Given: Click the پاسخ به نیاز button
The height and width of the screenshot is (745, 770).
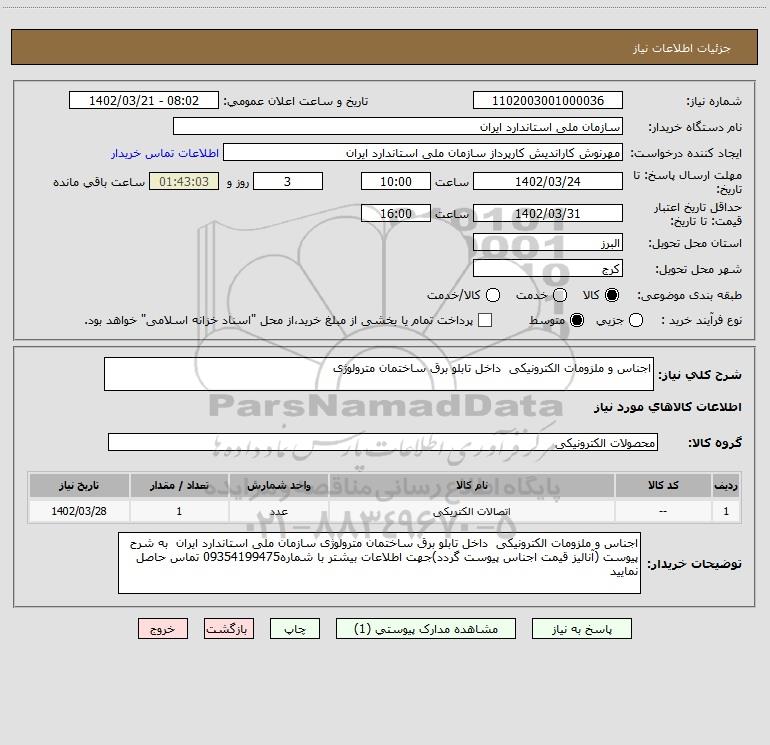Looking at the screenshot, I should click(x=581, y=629).
